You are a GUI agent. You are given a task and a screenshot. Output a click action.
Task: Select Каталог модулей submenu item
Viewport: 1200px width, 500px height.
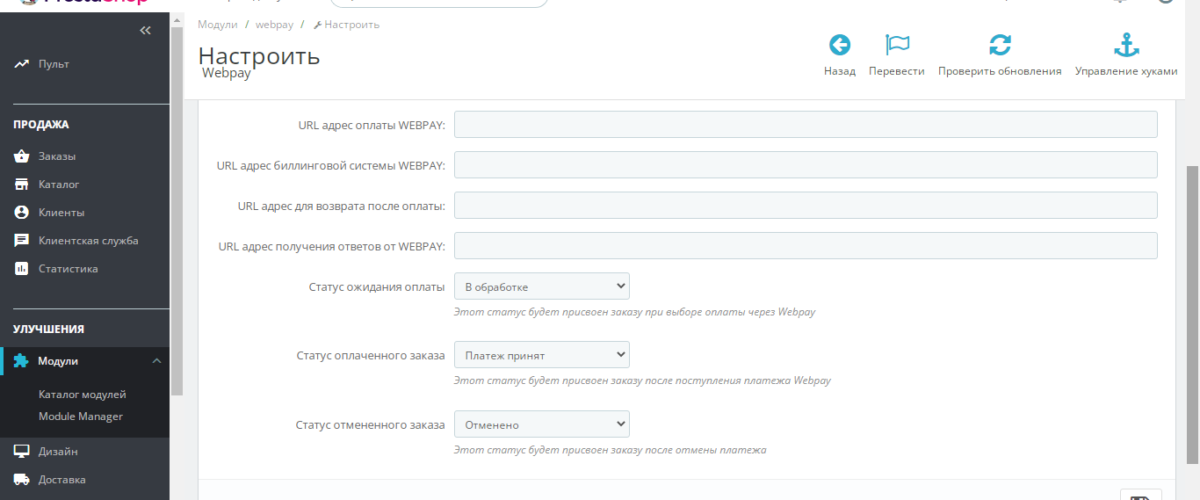[82, 394]
